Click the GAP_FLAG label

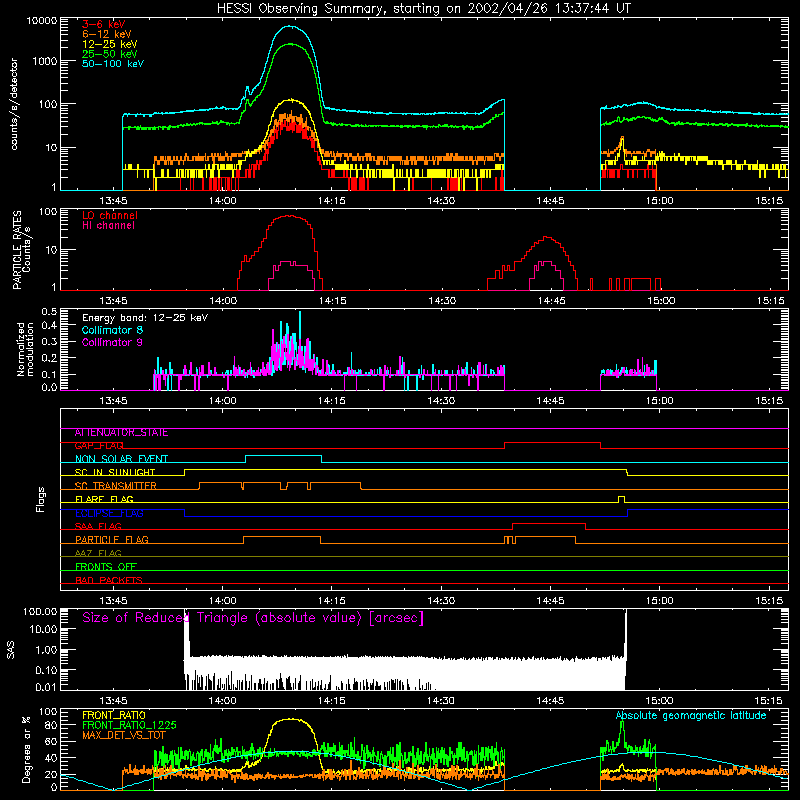(x=99, y=446)
